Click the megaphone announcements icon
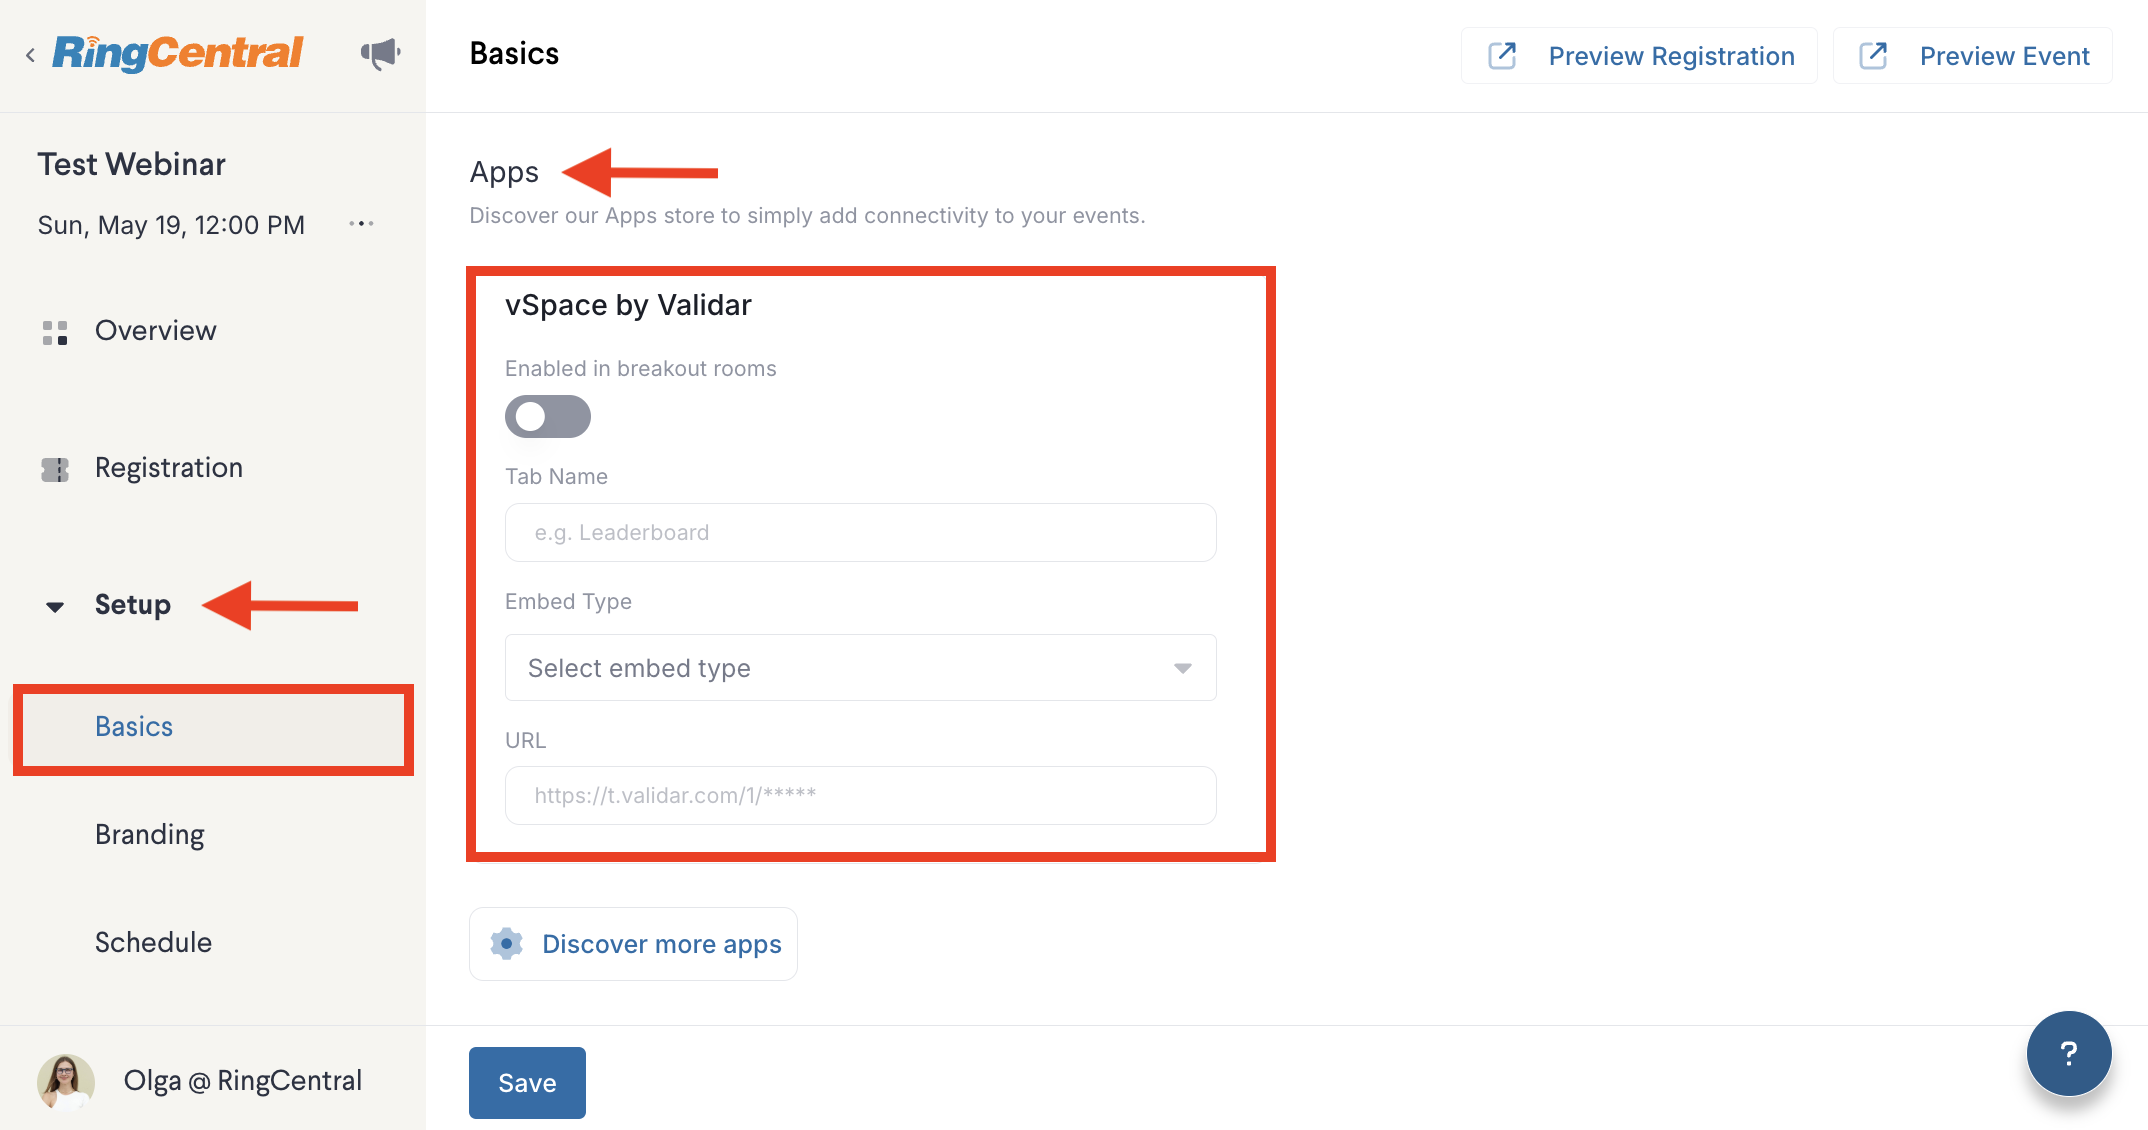 [380, 54]
